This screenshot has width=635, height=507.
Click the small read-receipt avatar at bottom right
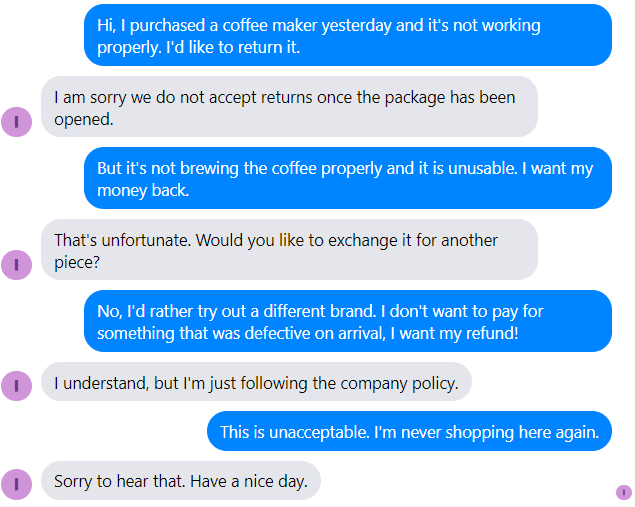[624, 492]
